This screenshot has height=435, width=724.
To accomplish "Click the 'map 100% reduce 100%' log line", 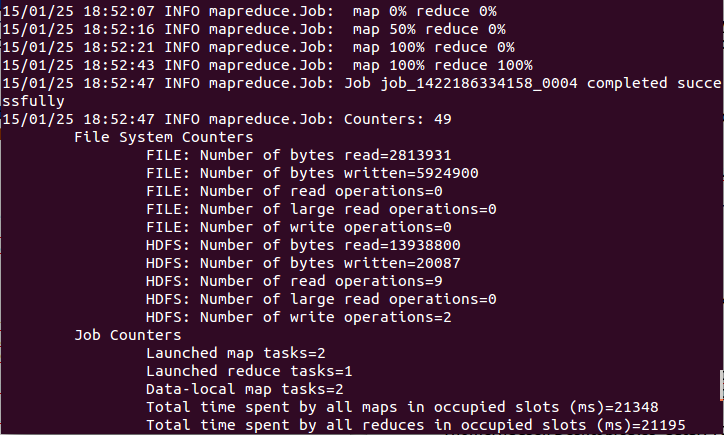I will pyautogui.click(x=267, y=65).
